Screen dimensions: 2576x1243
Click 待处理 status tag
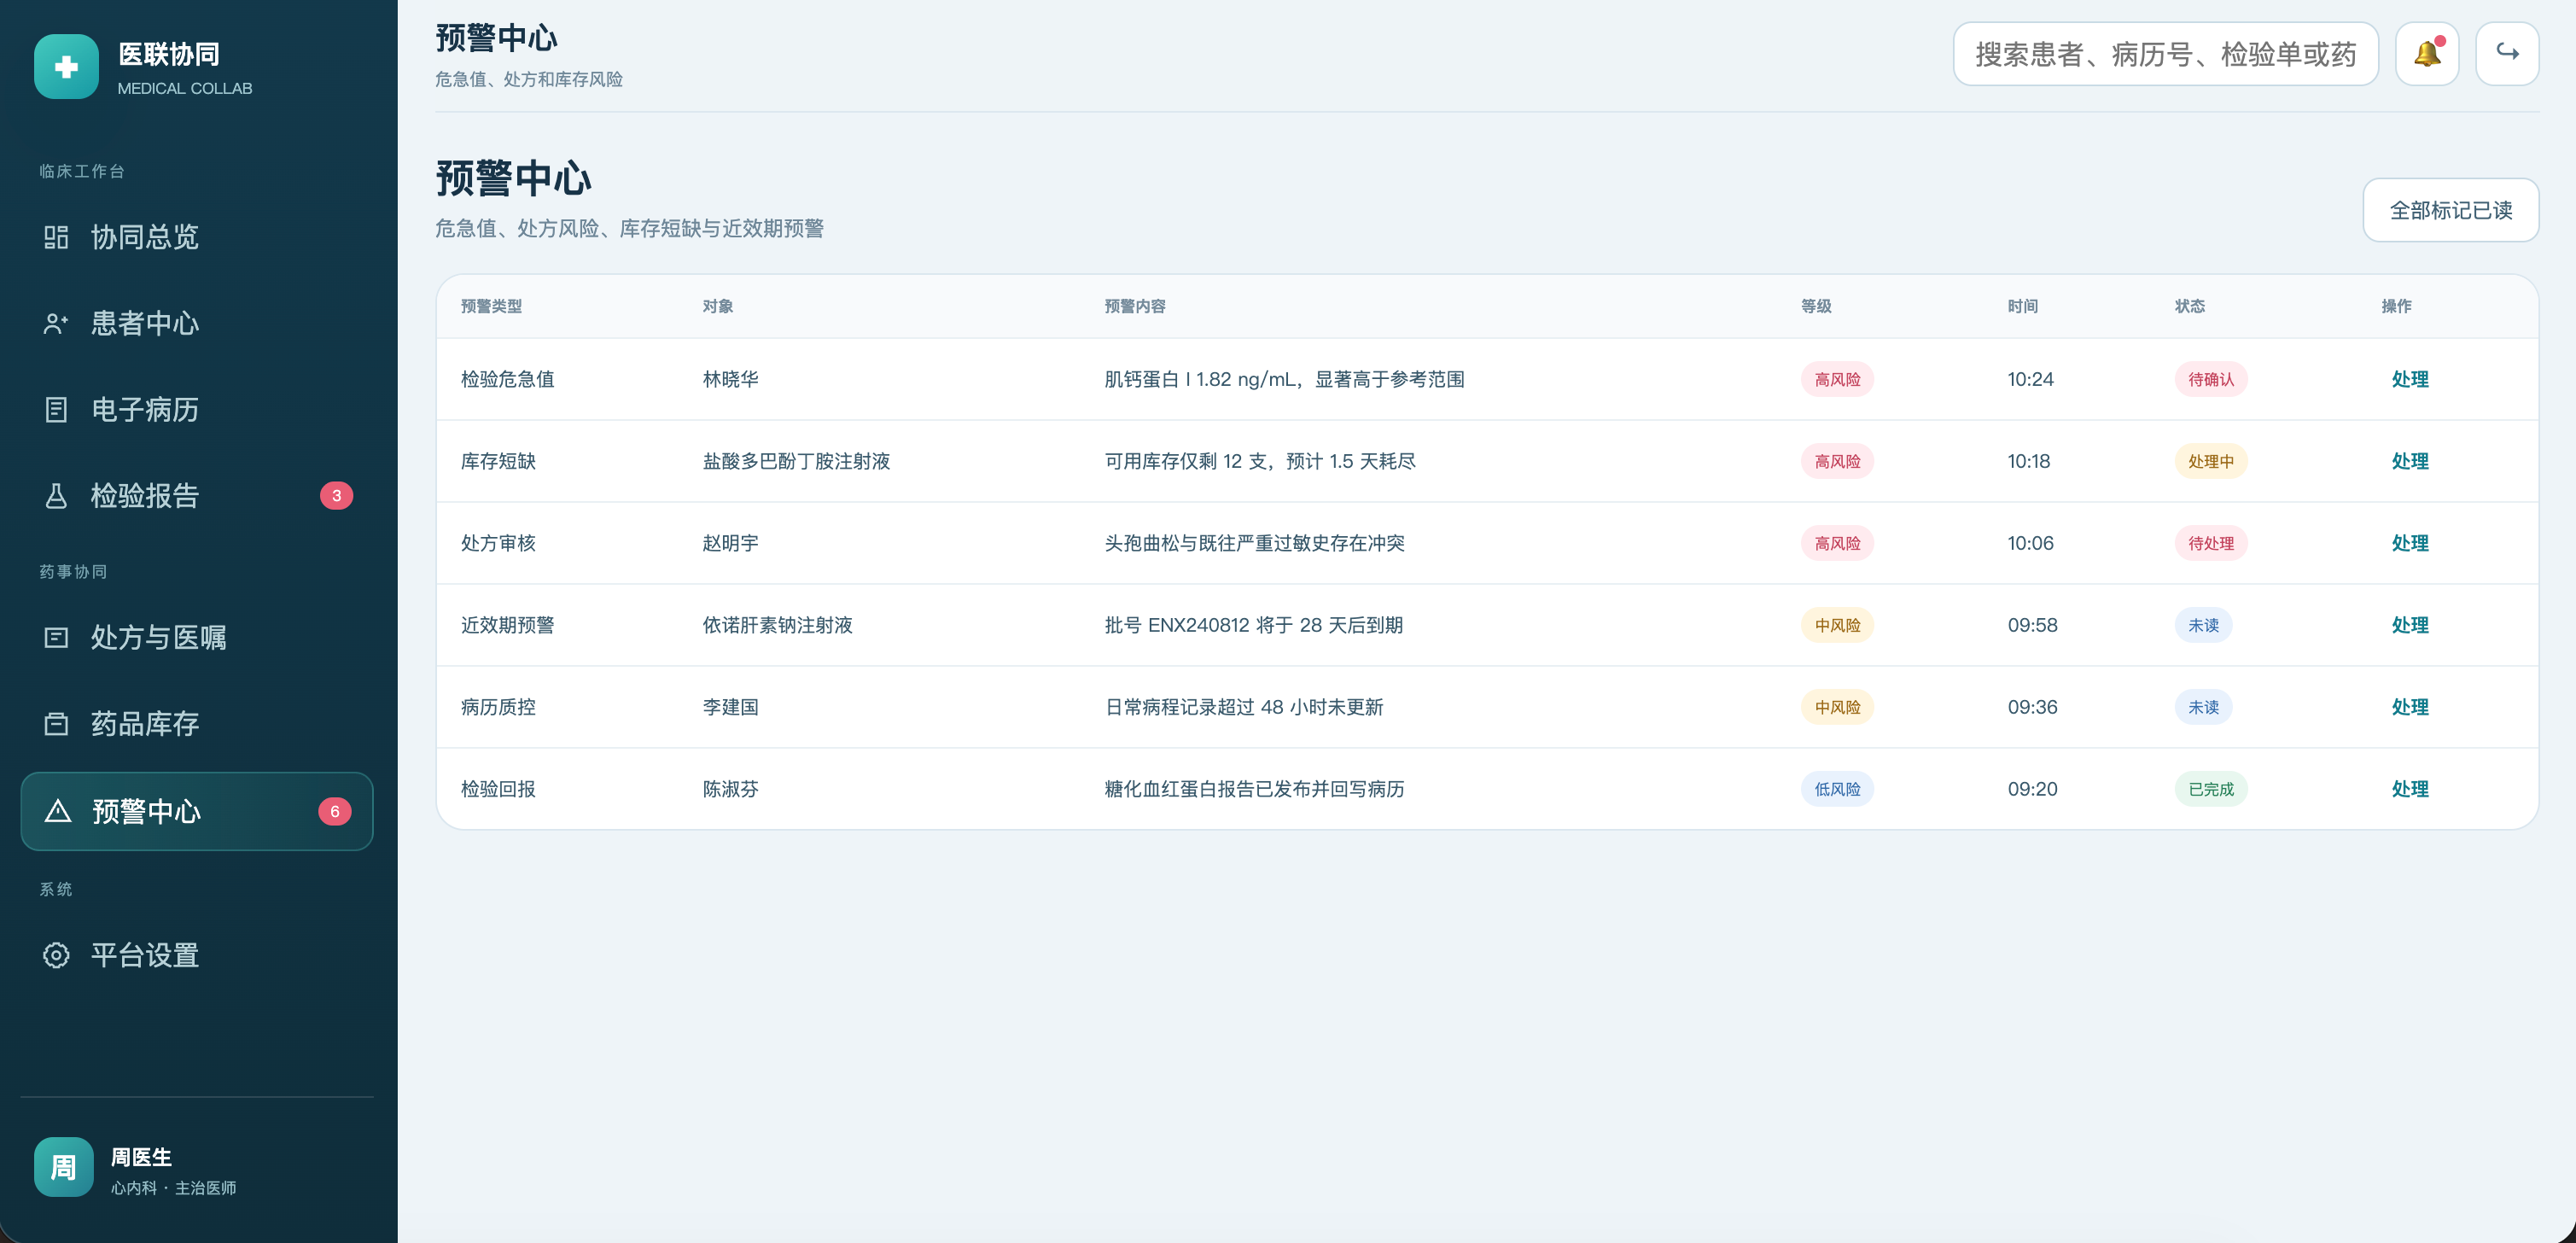[x=2210, y=543]
